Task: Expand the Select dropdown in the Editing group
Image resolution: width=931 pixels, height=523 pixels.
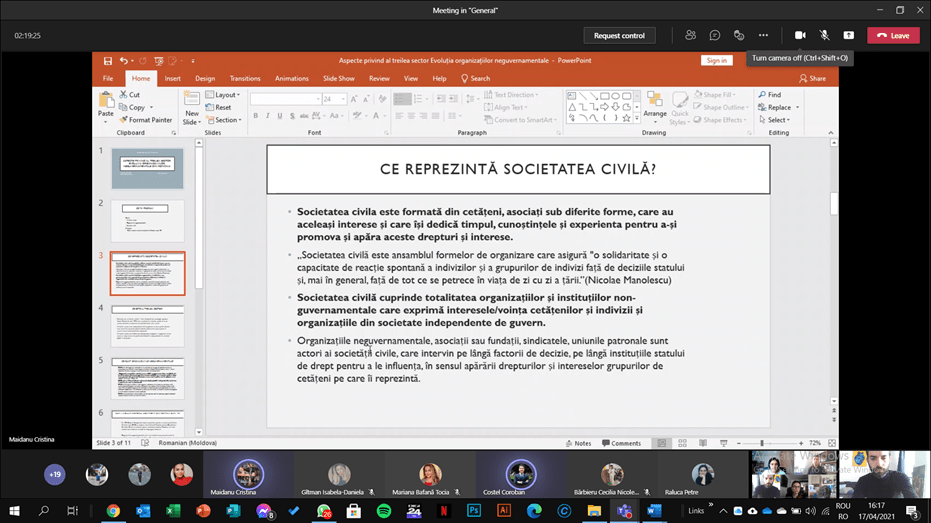Action: pyautogui.click(x=774, y=120)
